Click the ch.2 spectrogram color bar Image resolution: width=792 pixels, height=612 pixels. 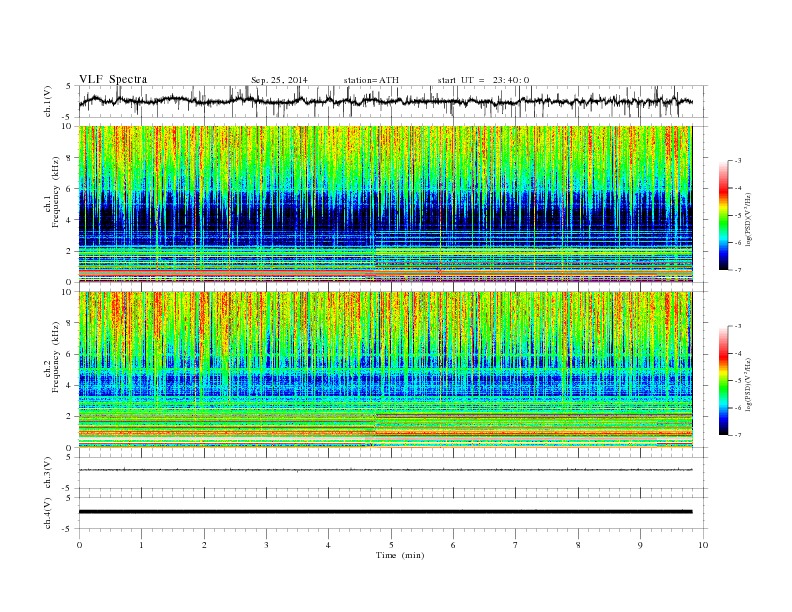pyautogui.click(x=723, y=380)
